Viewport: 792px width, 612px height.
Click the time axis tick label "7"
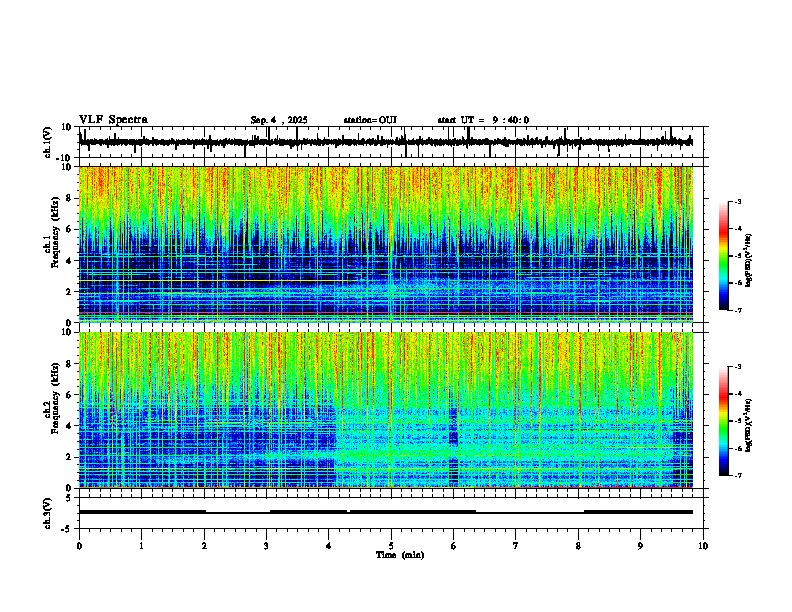click(516, 546)
